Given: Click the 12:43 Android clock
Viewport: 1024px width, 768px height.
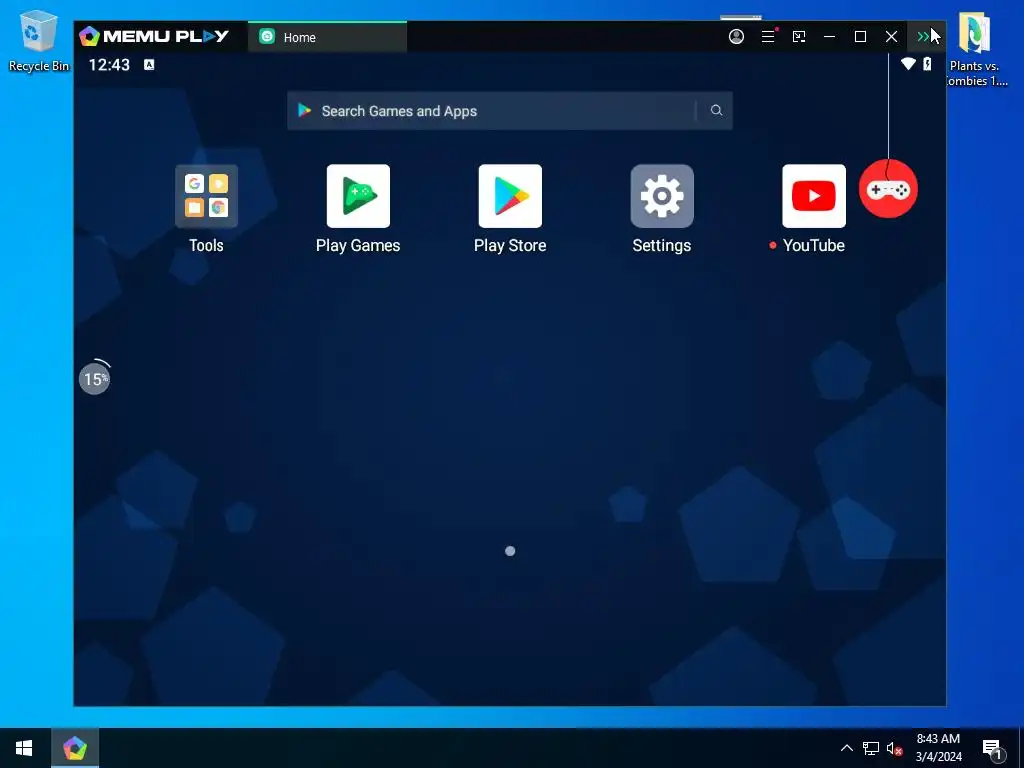Looking at the screenshot, I should 109,65.
